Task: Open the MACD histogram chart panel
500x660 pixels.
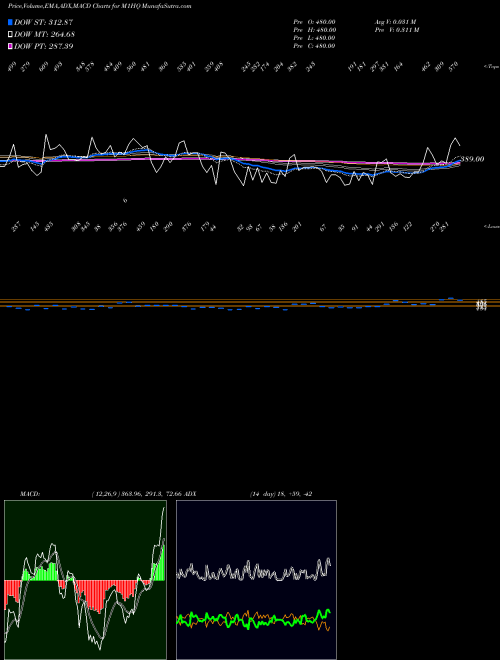Action: (x=85, y=580)
